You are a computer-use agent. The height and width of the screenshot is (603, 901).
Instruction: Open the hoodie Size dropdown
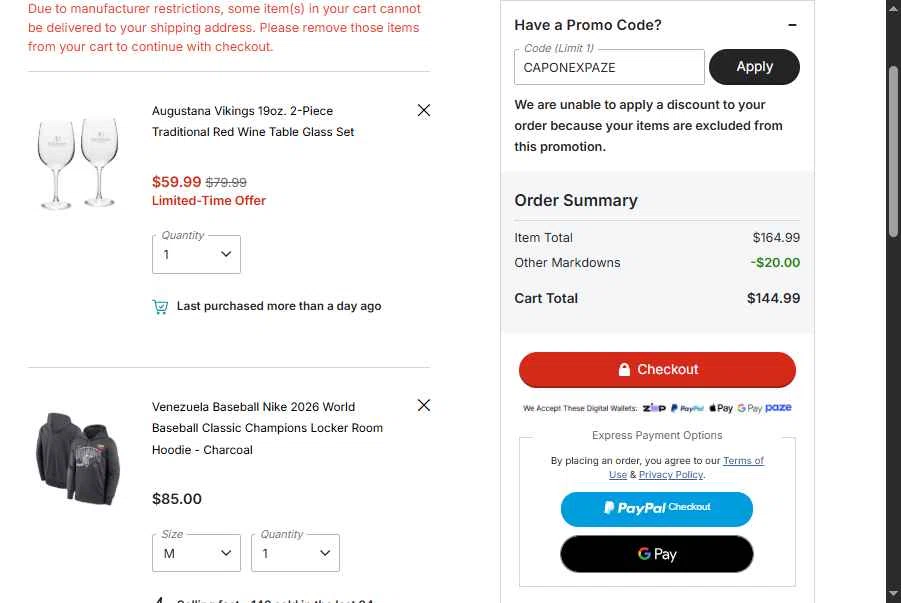[x=196, y=553]
